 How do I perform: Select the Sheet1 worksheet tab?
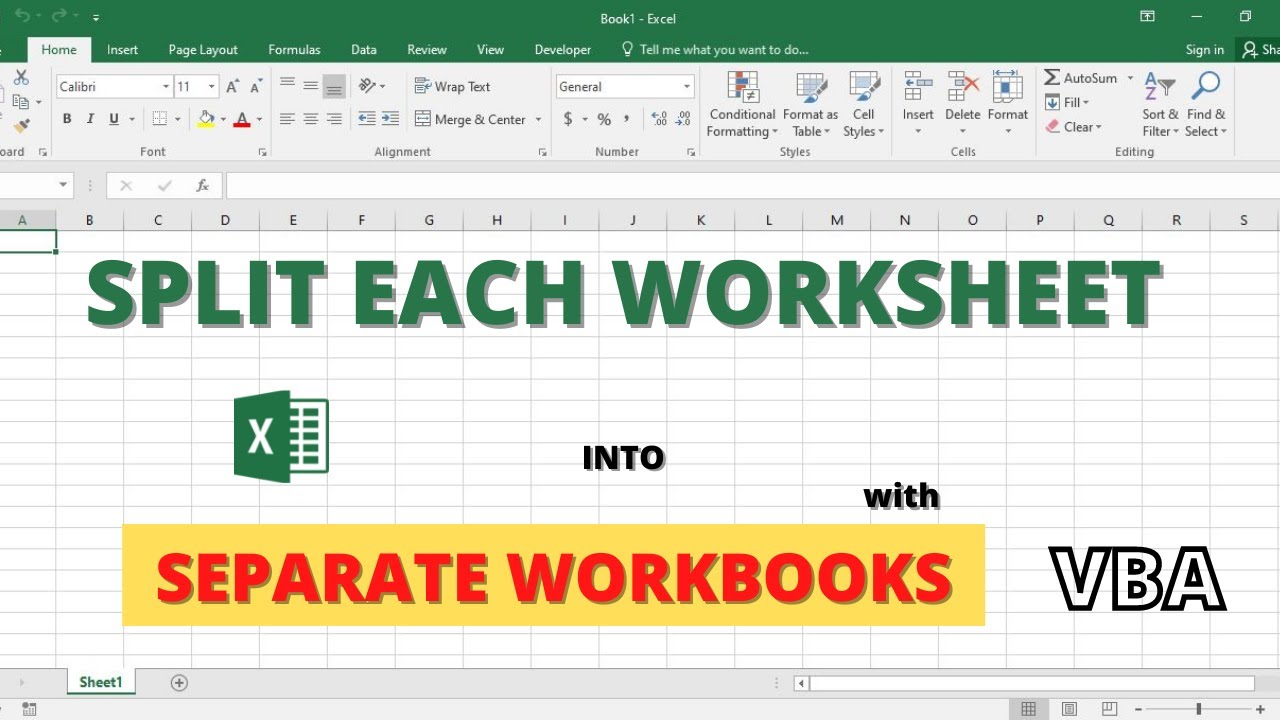pos(101,682)
